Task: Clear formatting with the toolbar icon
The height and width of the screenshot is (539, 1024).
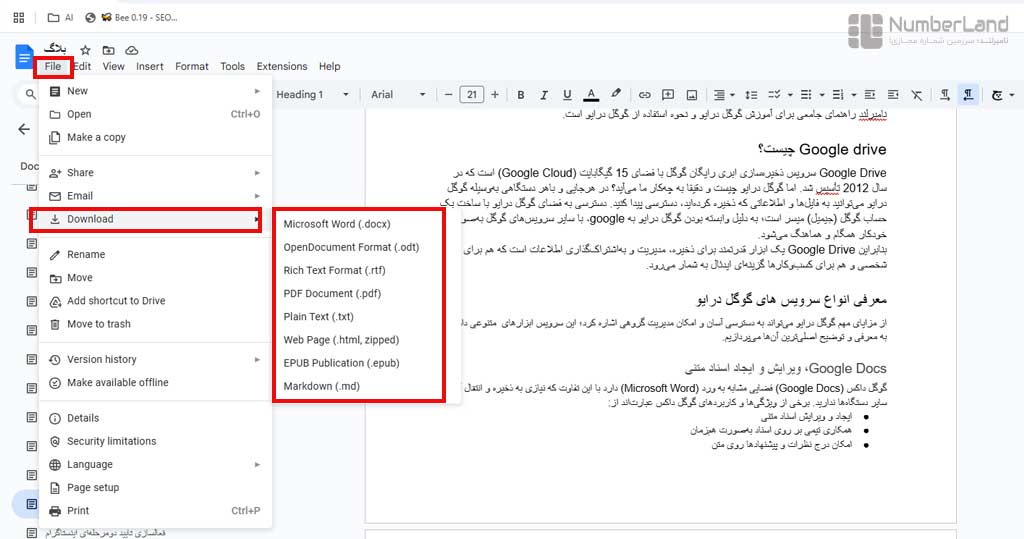Action: click(917, 95)
